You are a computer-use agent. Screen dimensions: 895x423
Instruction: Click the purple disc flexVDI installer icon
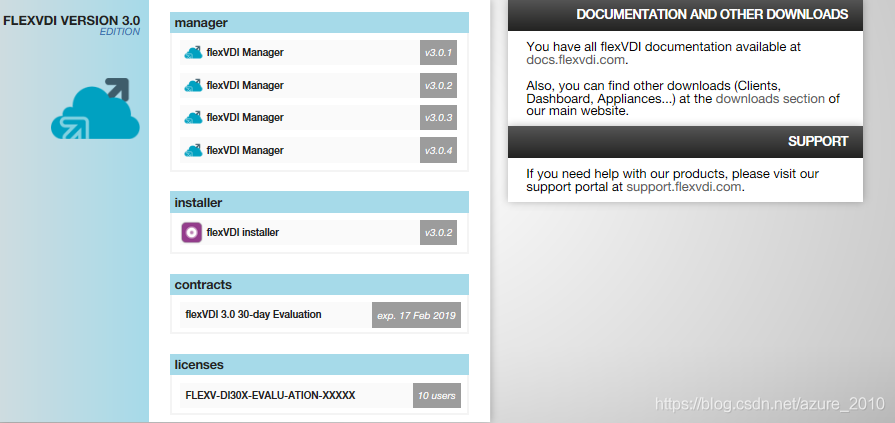[x=192, y=232]
